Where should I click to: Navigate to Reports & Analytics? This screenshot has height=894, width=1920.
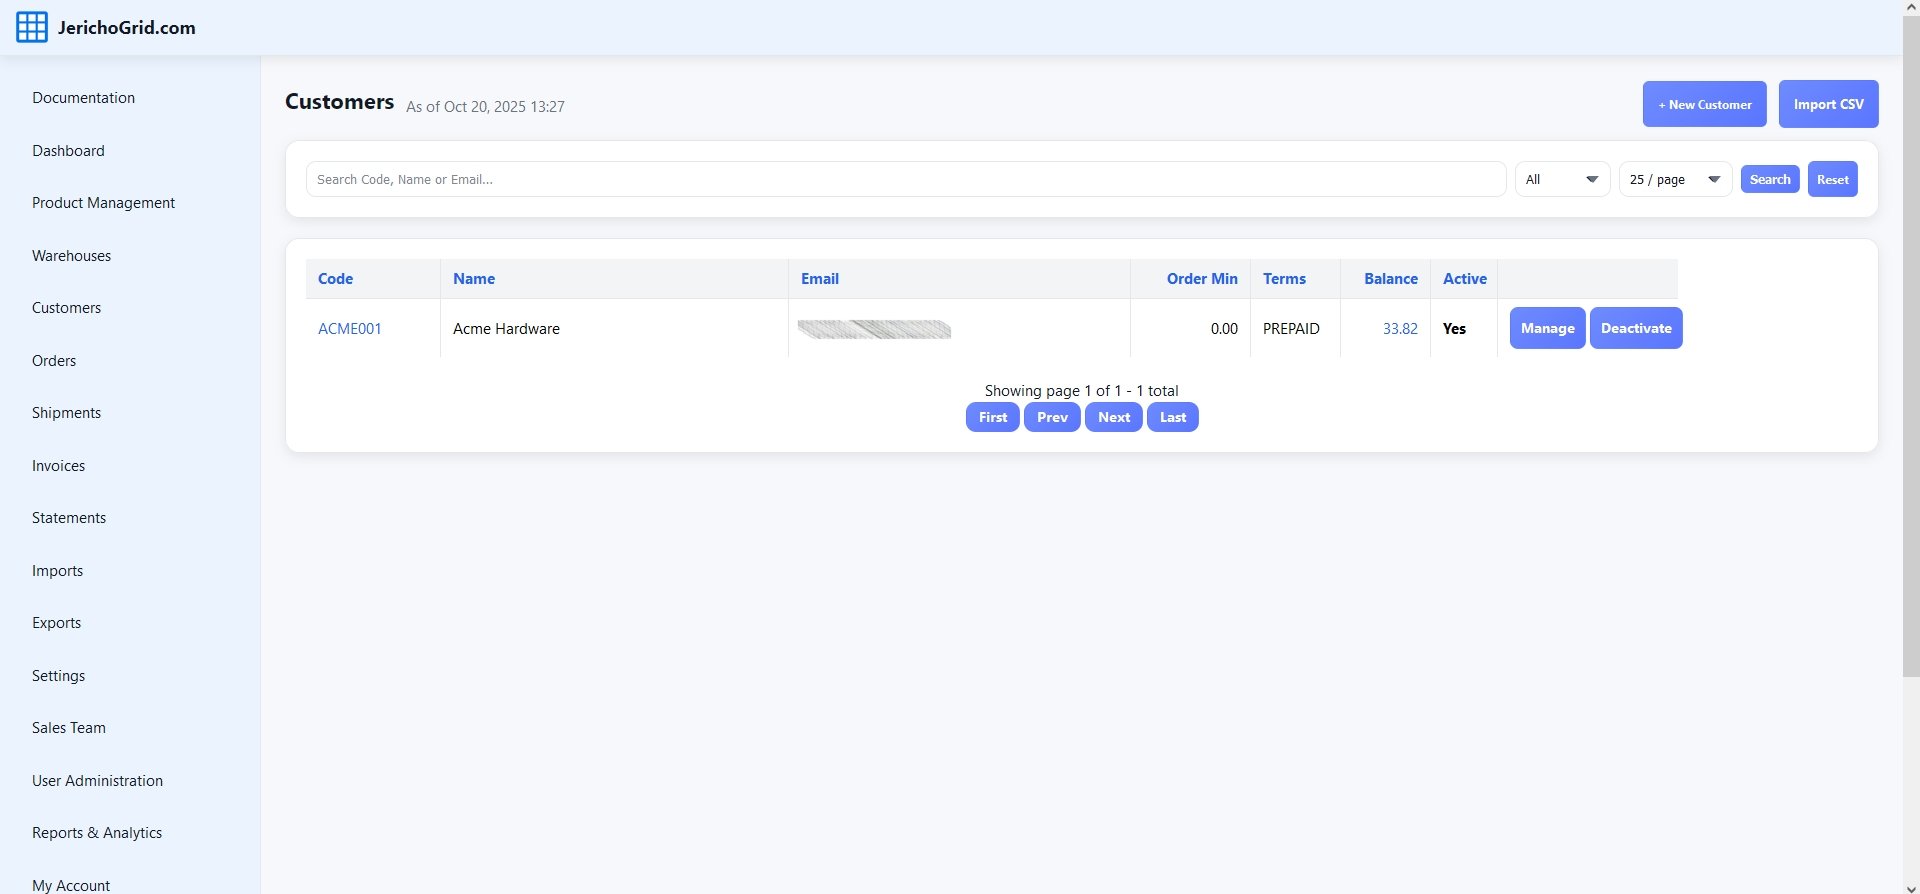tap(97, 833)
